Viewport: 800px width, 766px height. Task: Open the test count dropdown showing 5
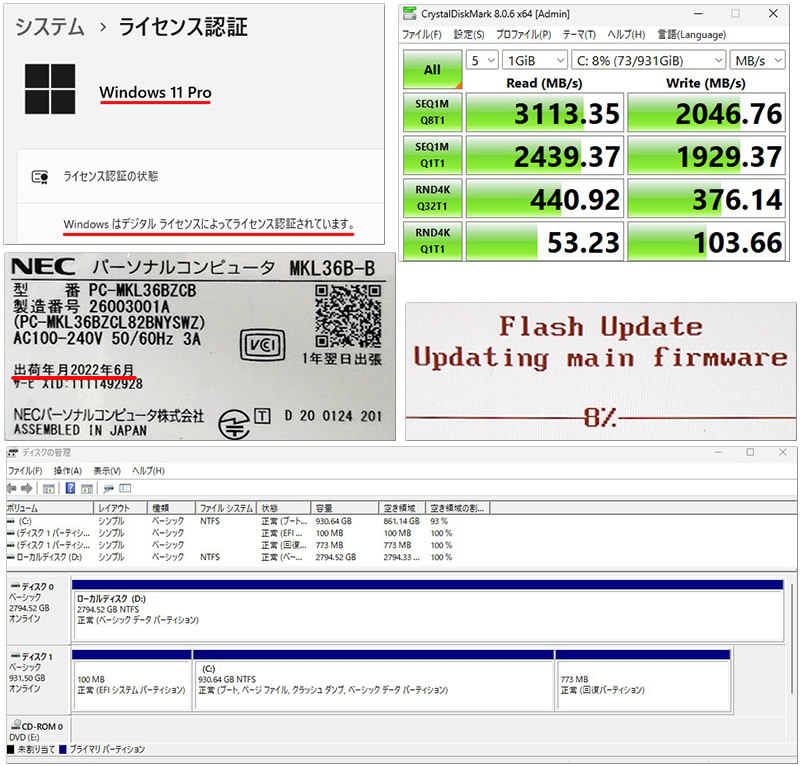click(482, 61)
